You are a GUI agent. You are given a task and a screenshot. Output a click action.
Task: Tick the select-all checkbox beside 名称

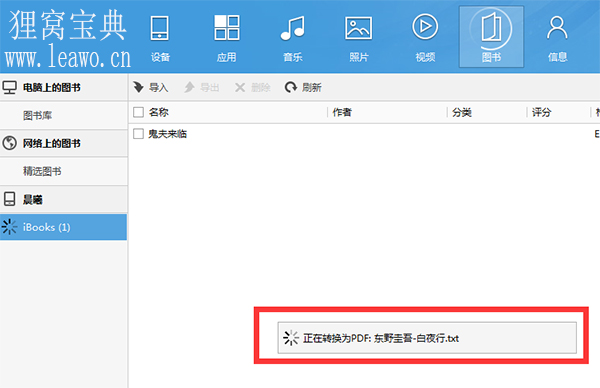[138, 112]
